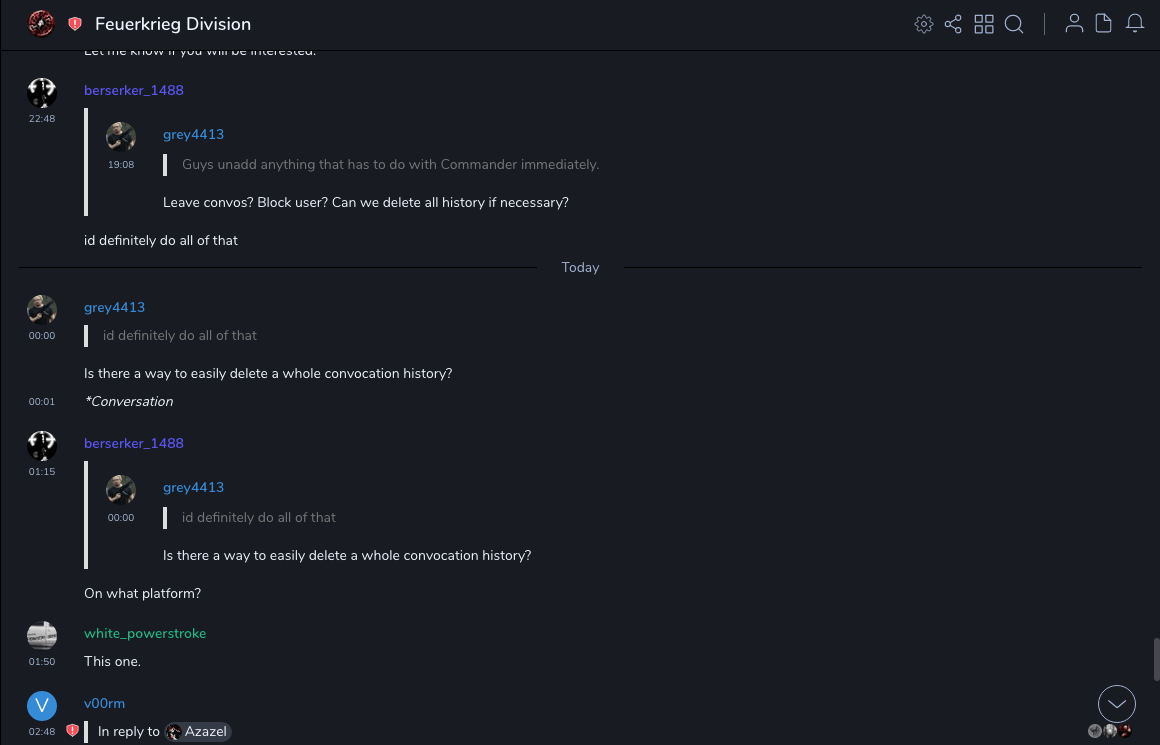The image size is (1160, 745).
Task: Open the room files icon
Action: coord(1104,24)
